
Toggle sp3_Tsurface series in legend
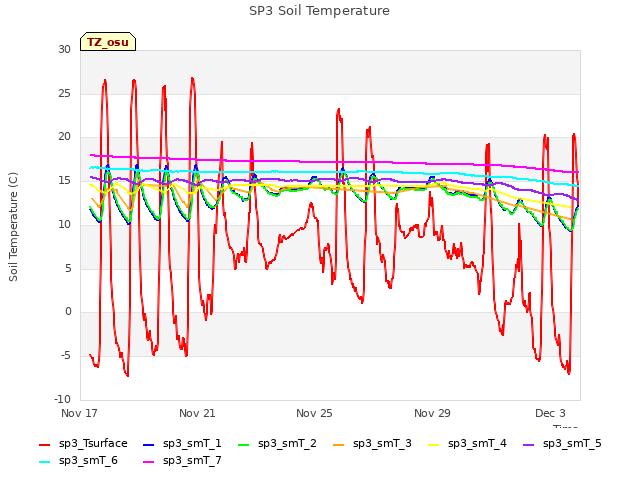[83, 444]
